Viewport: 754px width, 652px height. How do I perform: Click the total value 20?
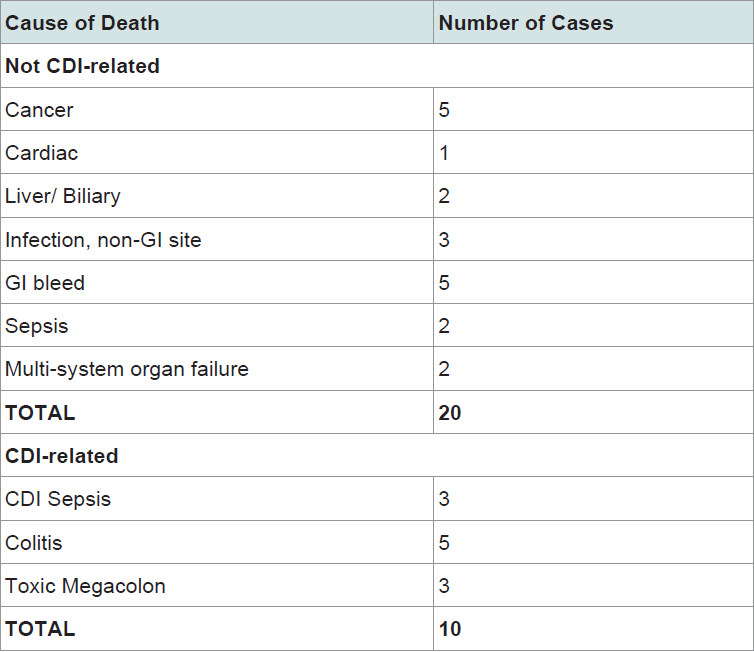450,413
